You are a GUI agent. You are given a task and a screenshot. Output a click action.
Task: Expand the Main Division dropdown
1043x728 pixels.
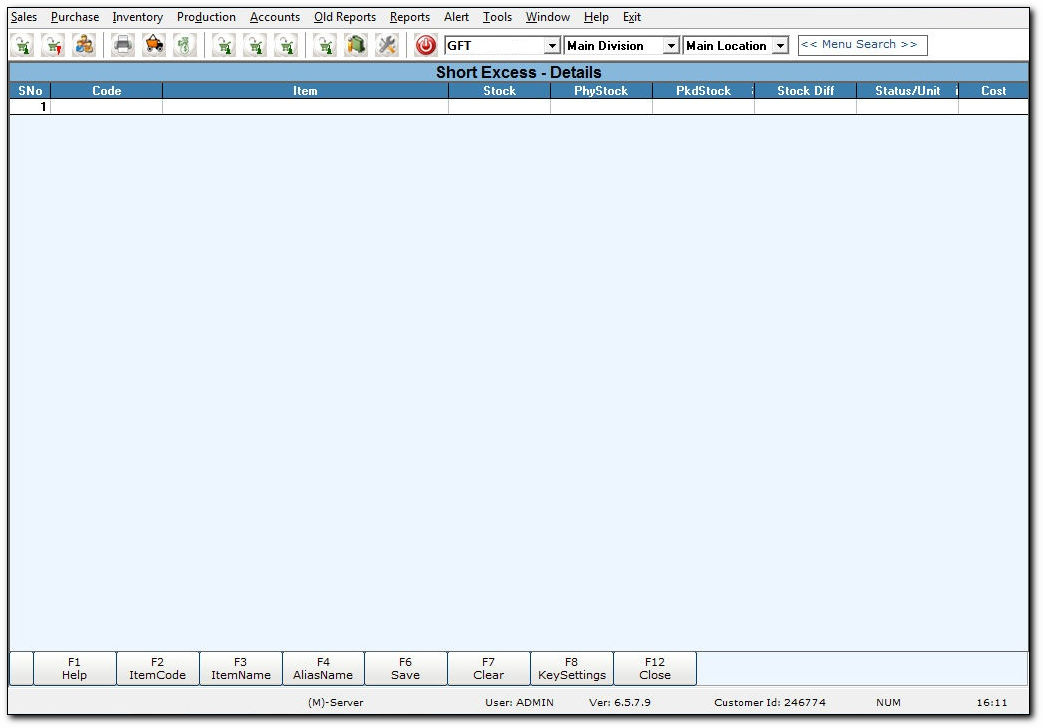tap(671, 45)
